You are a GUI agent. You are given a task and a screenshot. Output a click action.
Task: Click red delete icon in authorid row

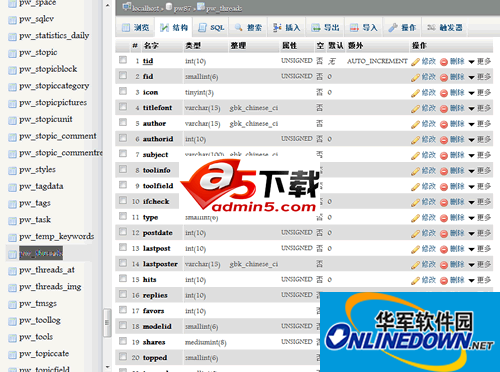(444, 140)
